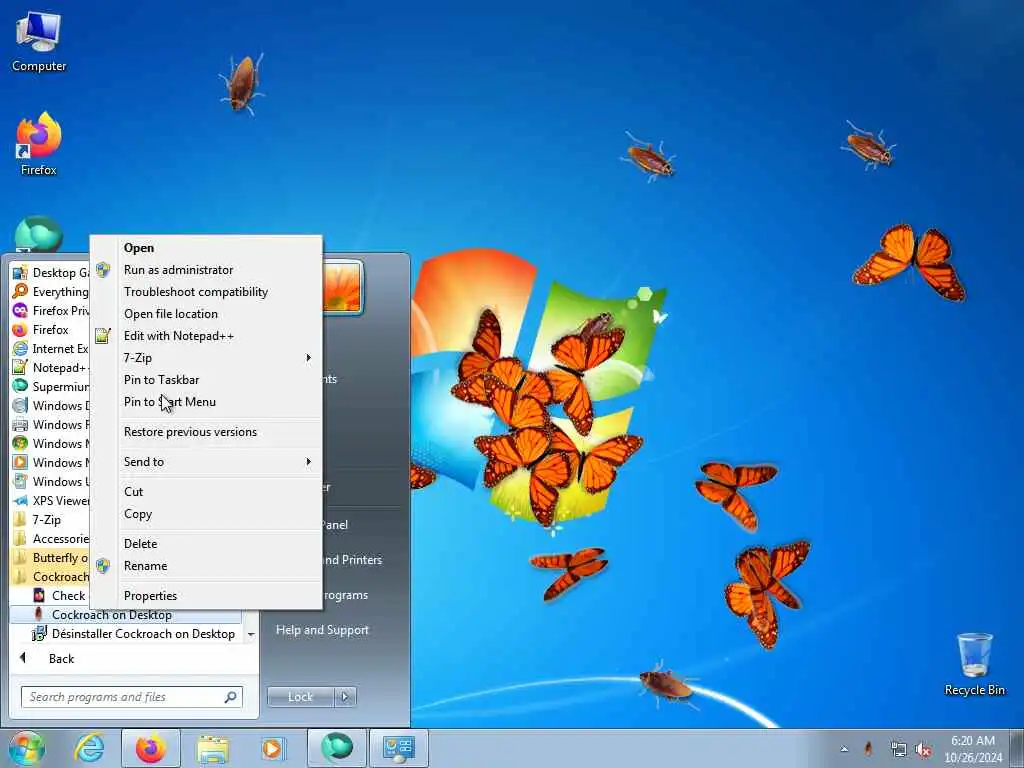
Task: Click the muted volume tray icon
Action: point(923,750)
